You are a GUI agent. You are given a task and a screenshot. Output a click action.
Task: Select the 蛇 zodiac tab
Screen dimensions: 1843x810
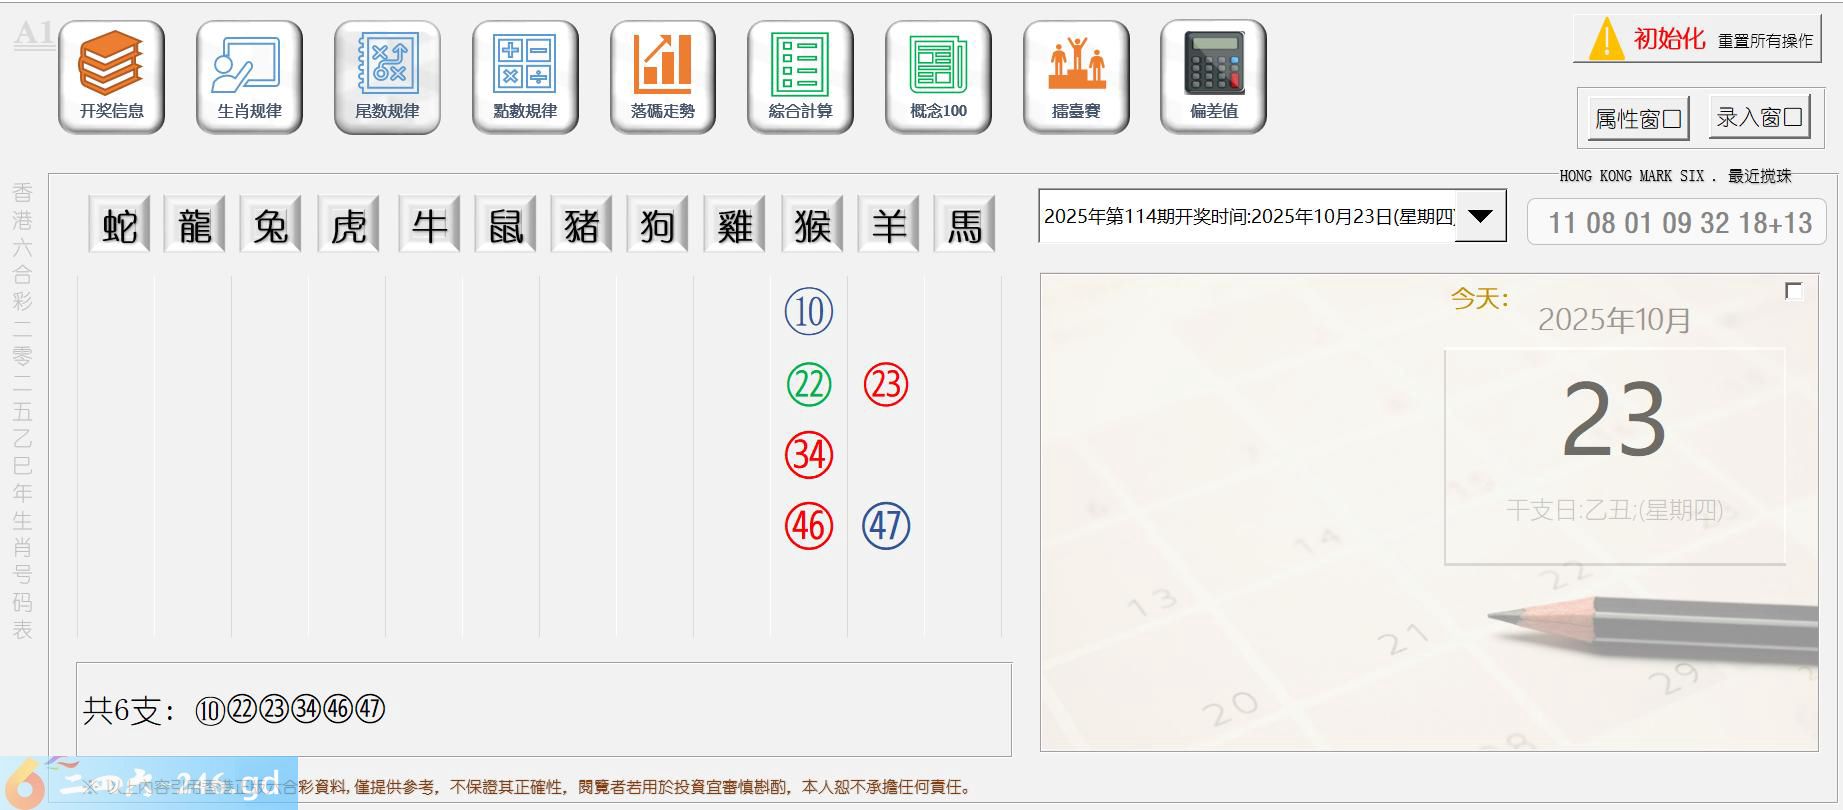pyautogui.click(x=120, y=225)
